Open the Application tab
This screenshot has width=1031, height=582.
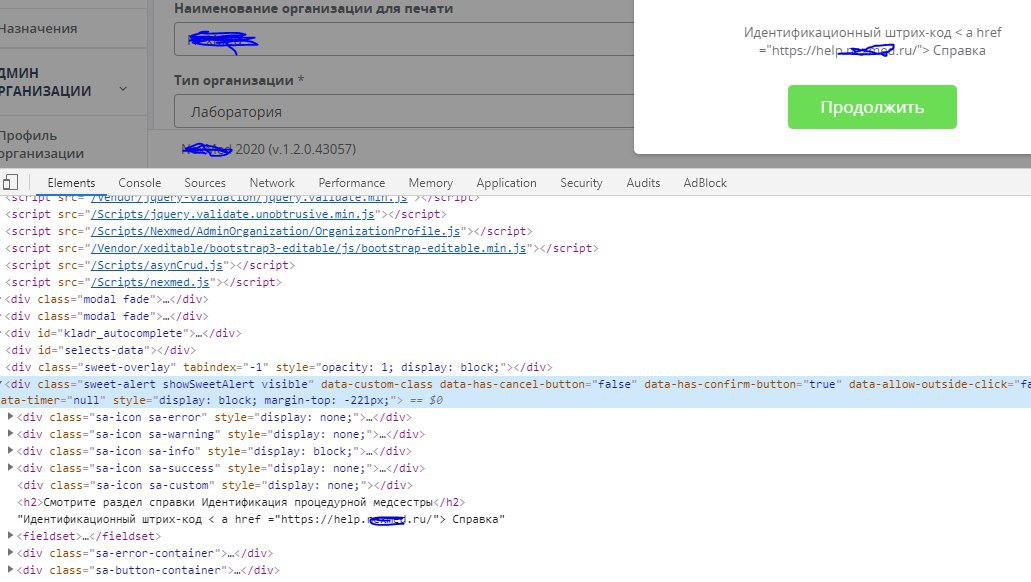click(506, 183)
